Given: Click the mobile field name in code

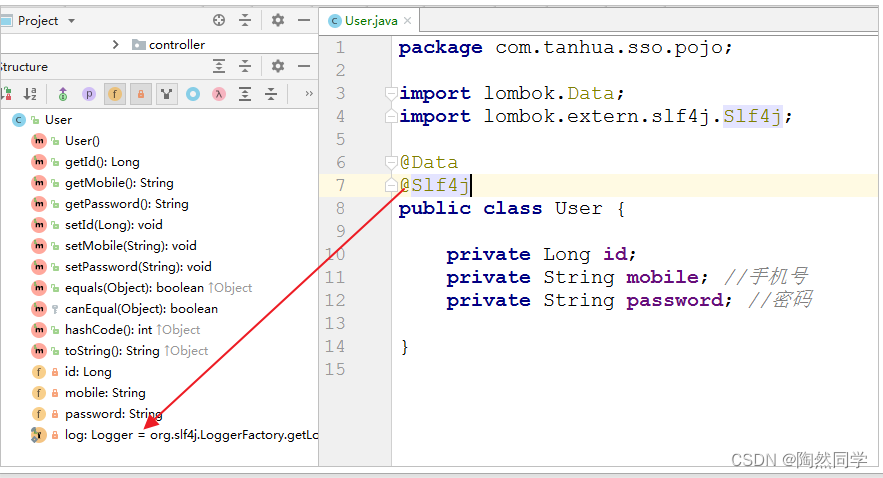Looking at the screenshot, I should coord(662,278).
